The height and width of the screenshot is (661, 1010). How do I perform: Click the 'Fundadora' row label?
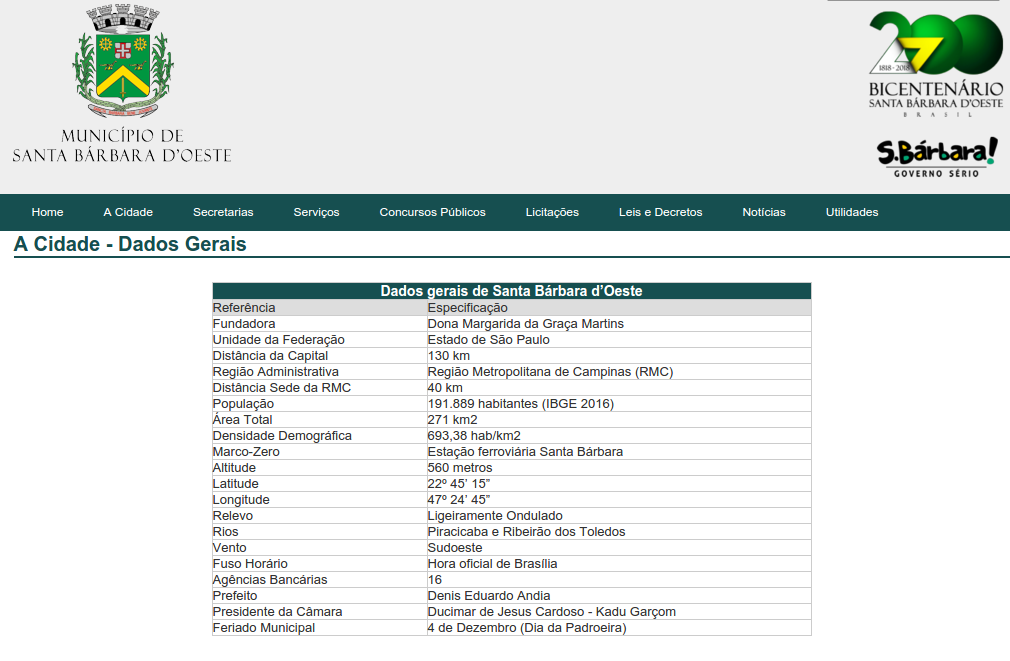[x=244, y=323]
